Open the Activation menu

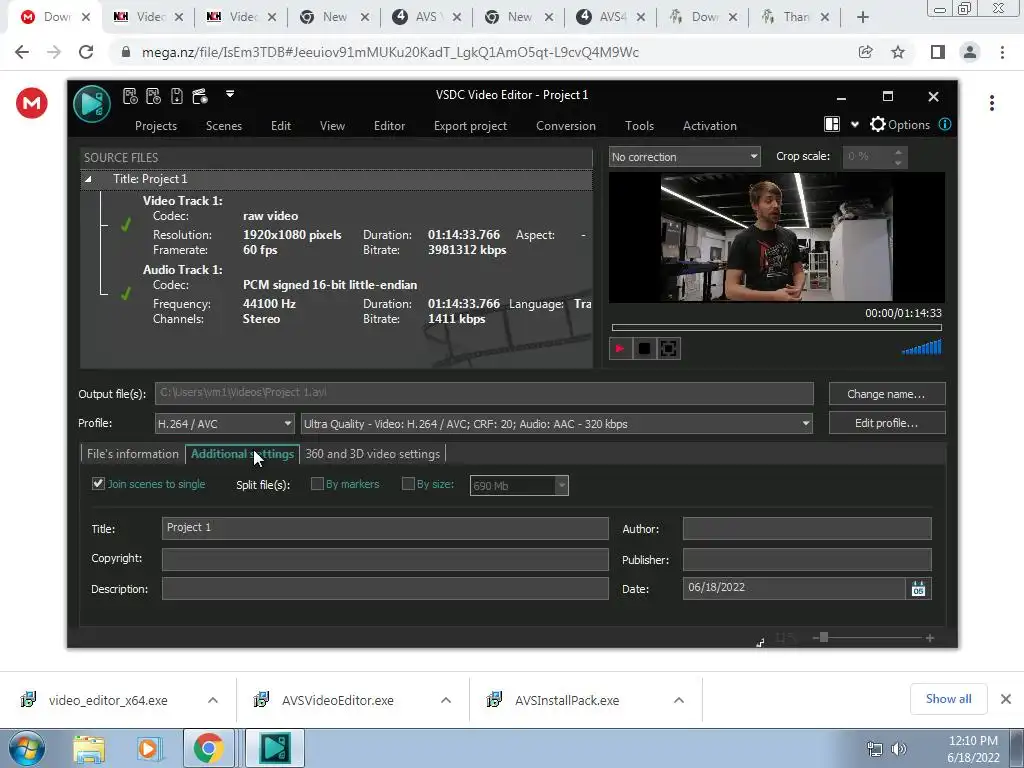[x=710, y=126]
